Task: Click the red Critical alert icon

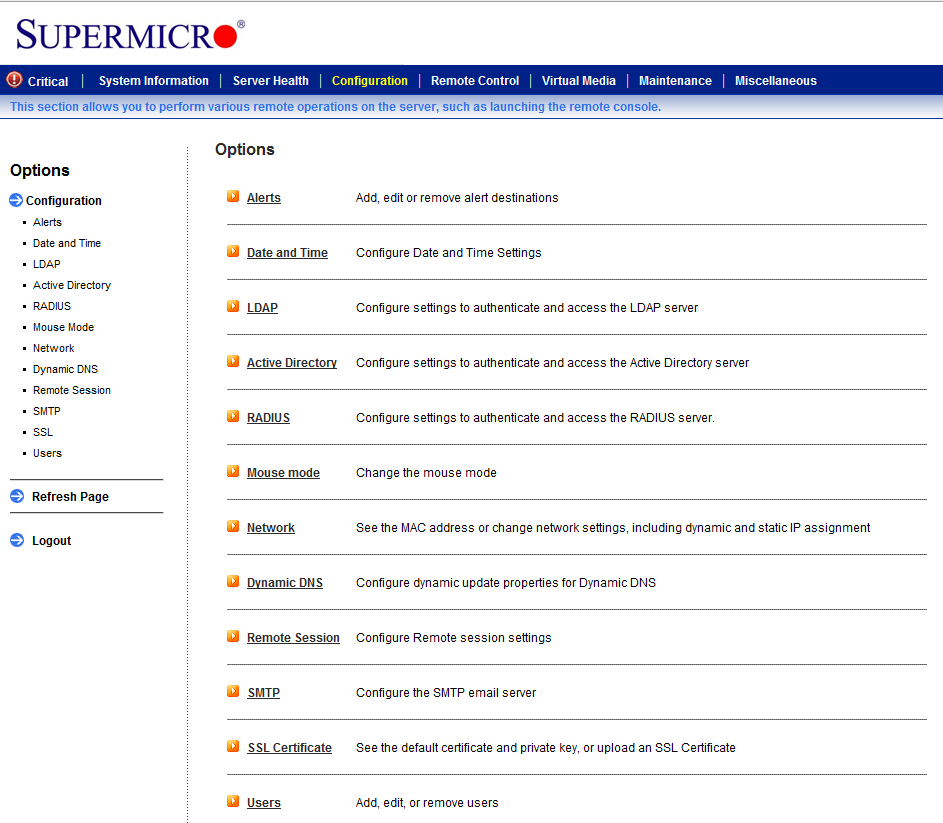Action: (14, 80)
